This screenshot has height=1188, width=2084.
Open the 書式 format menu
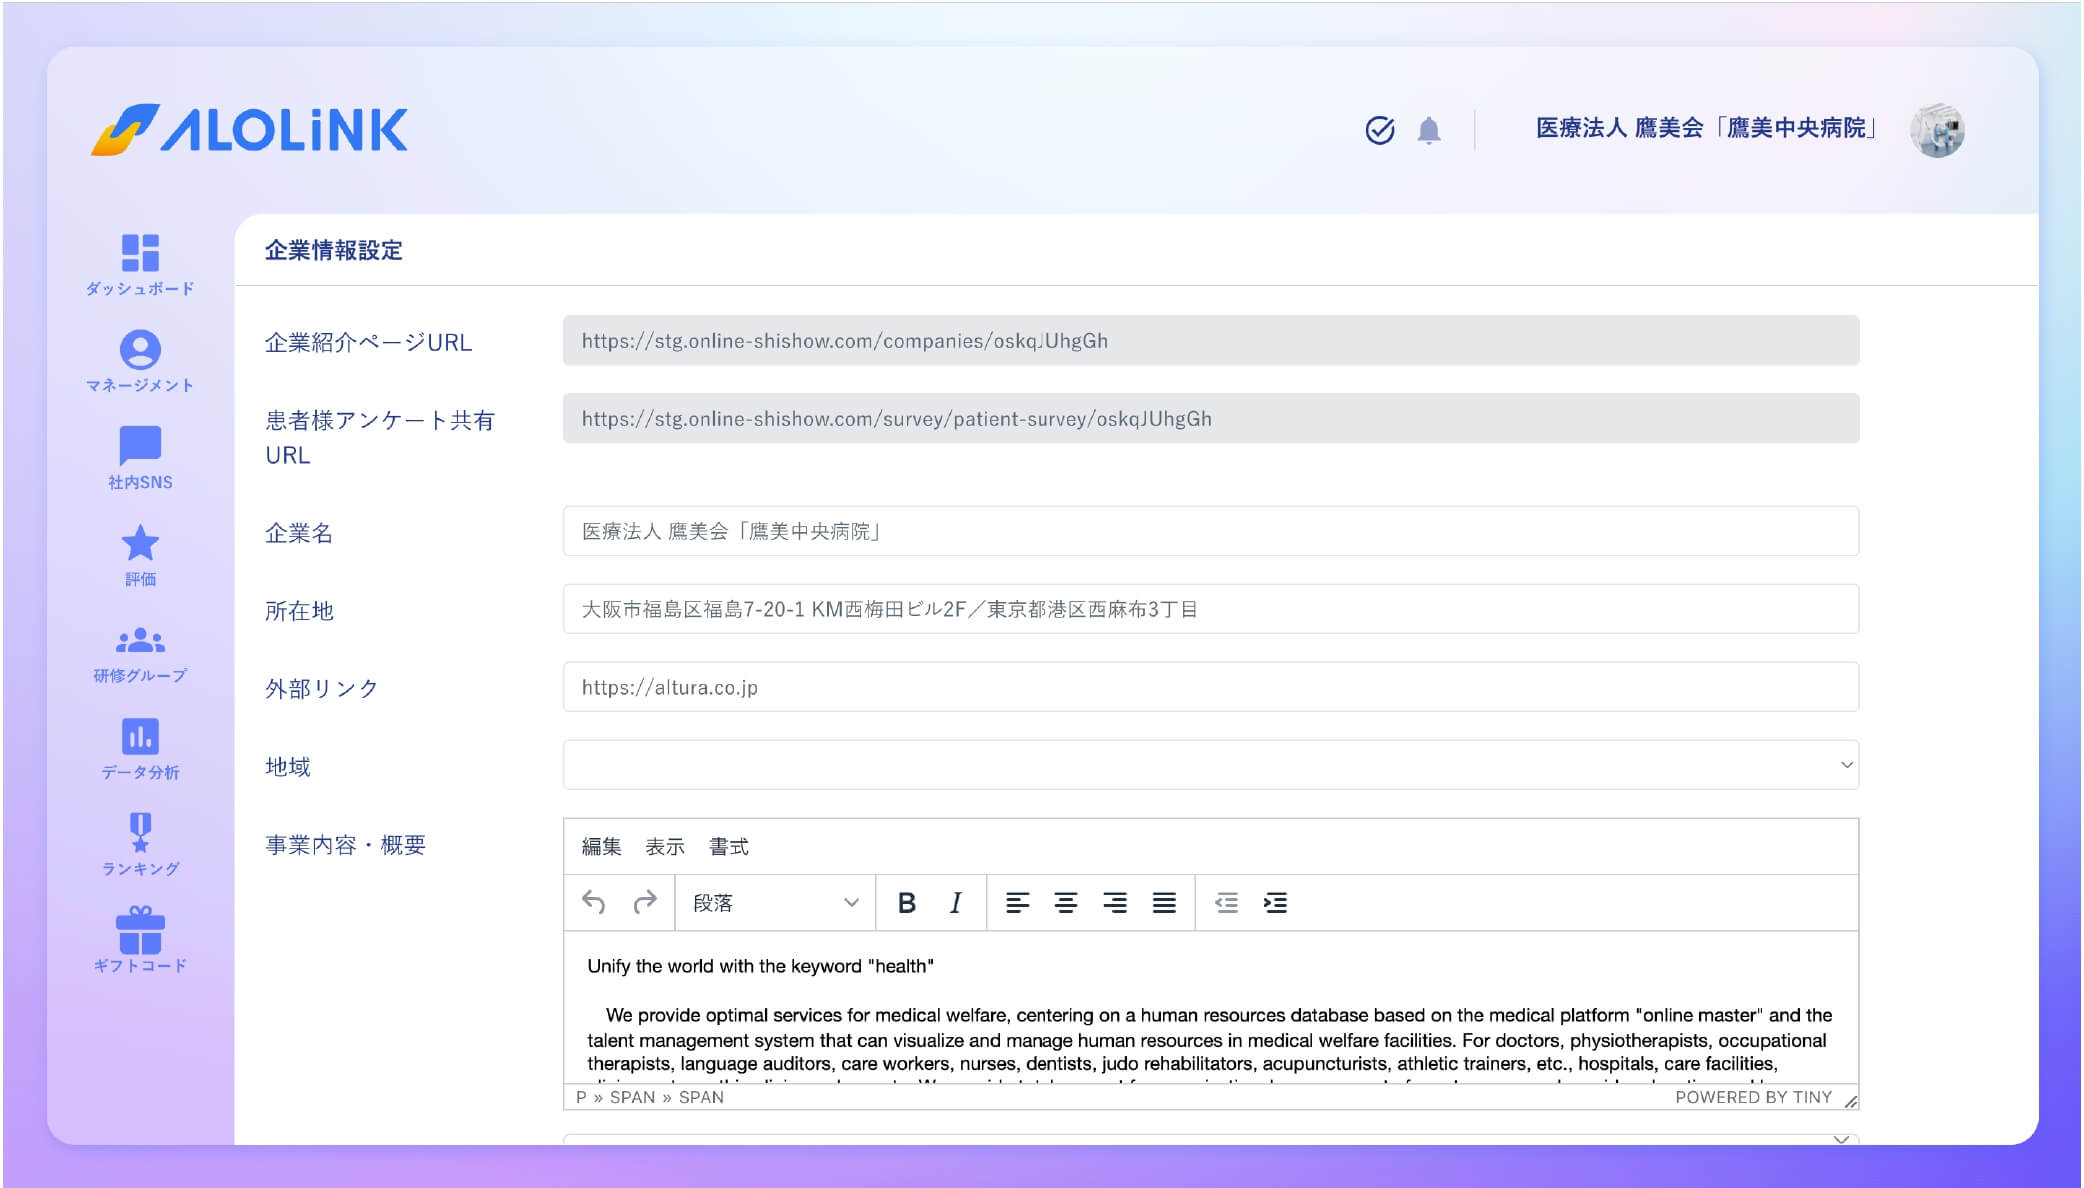pyautogui.click(x=728, y=847)
